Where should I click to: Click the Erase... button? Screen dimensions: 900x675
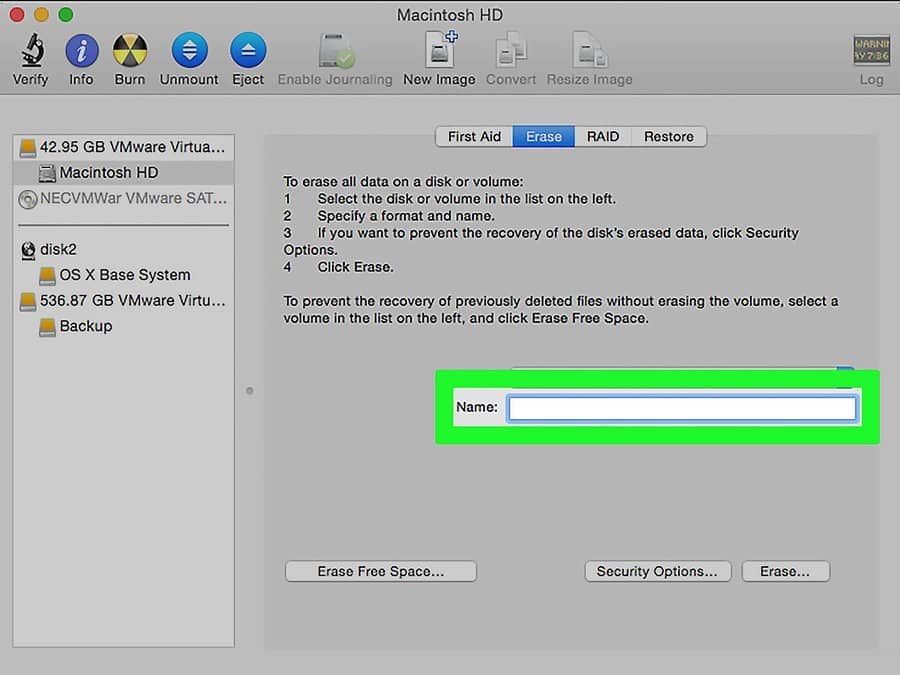click(x=785, y=572)
